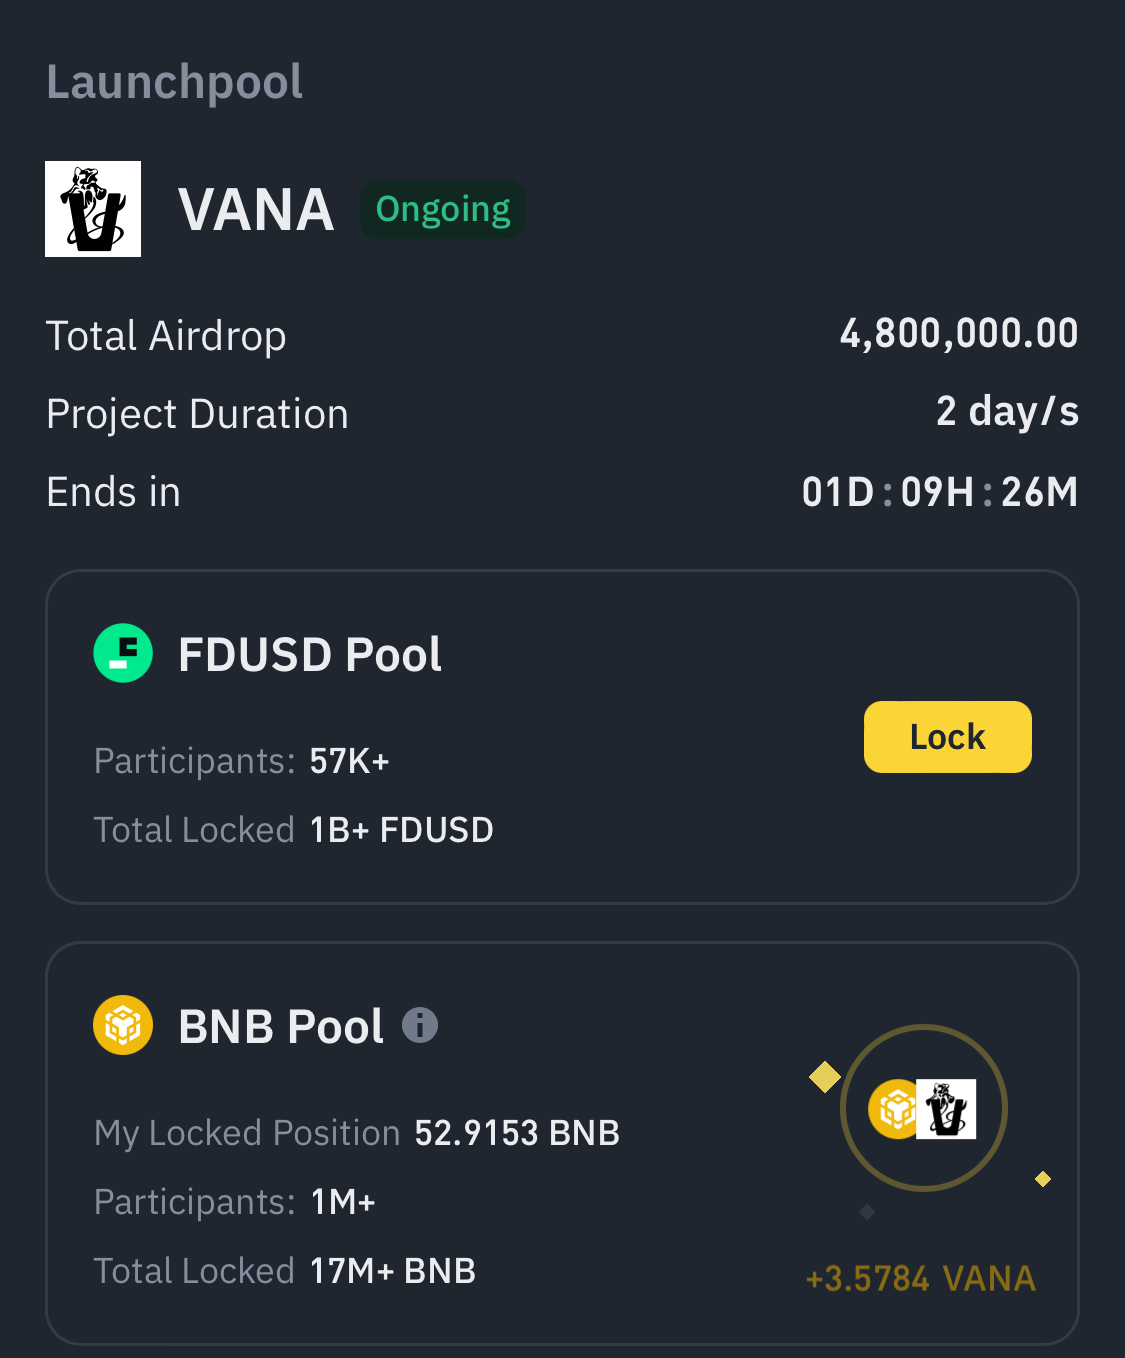This screenshot has height=1358, width=1125.
Task: Tap My Locked Position 52.9153 BNB
Action: (517, 1133)
